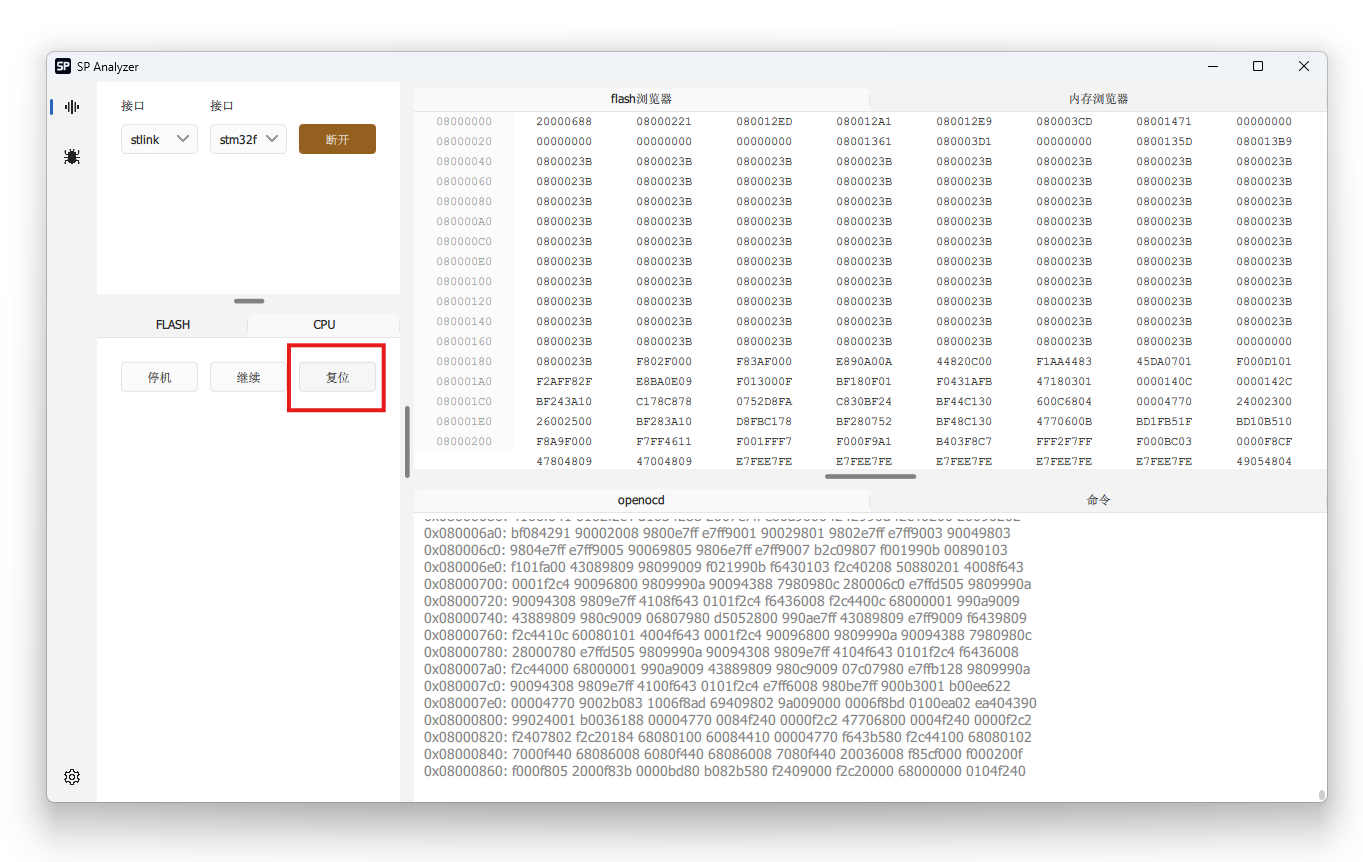Click address 08000200 row label
1363x862 pixels.
[x=464, y=441]
